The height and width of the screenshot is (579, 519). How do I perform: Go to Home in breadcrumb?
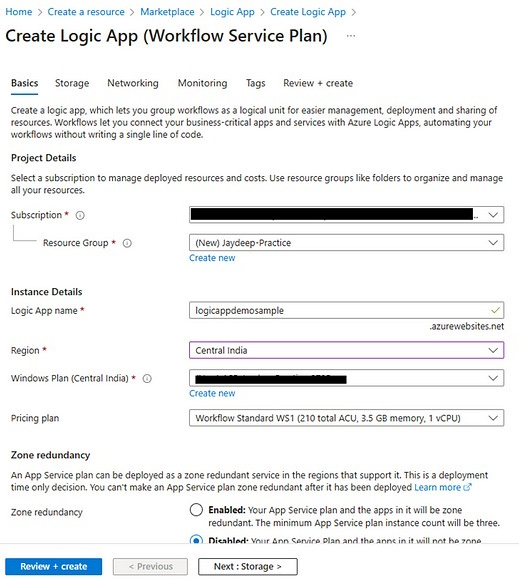click(18, 12)
